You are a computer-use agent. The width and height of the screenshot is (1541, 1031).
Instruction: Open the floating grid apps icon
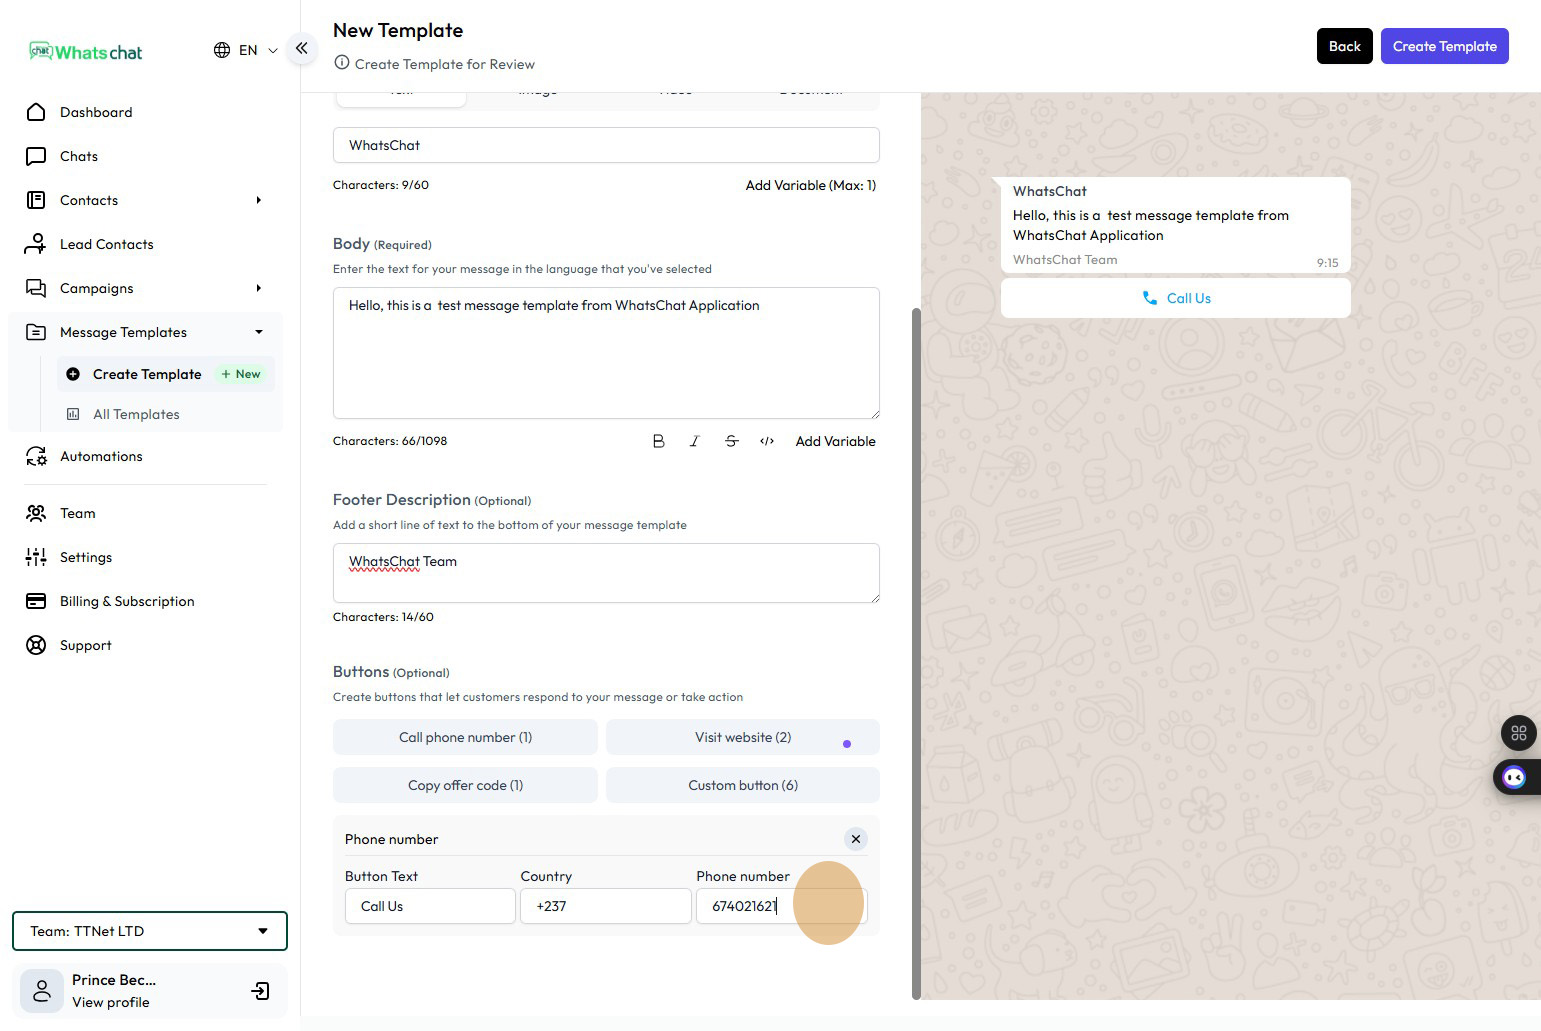[1518, 733]
